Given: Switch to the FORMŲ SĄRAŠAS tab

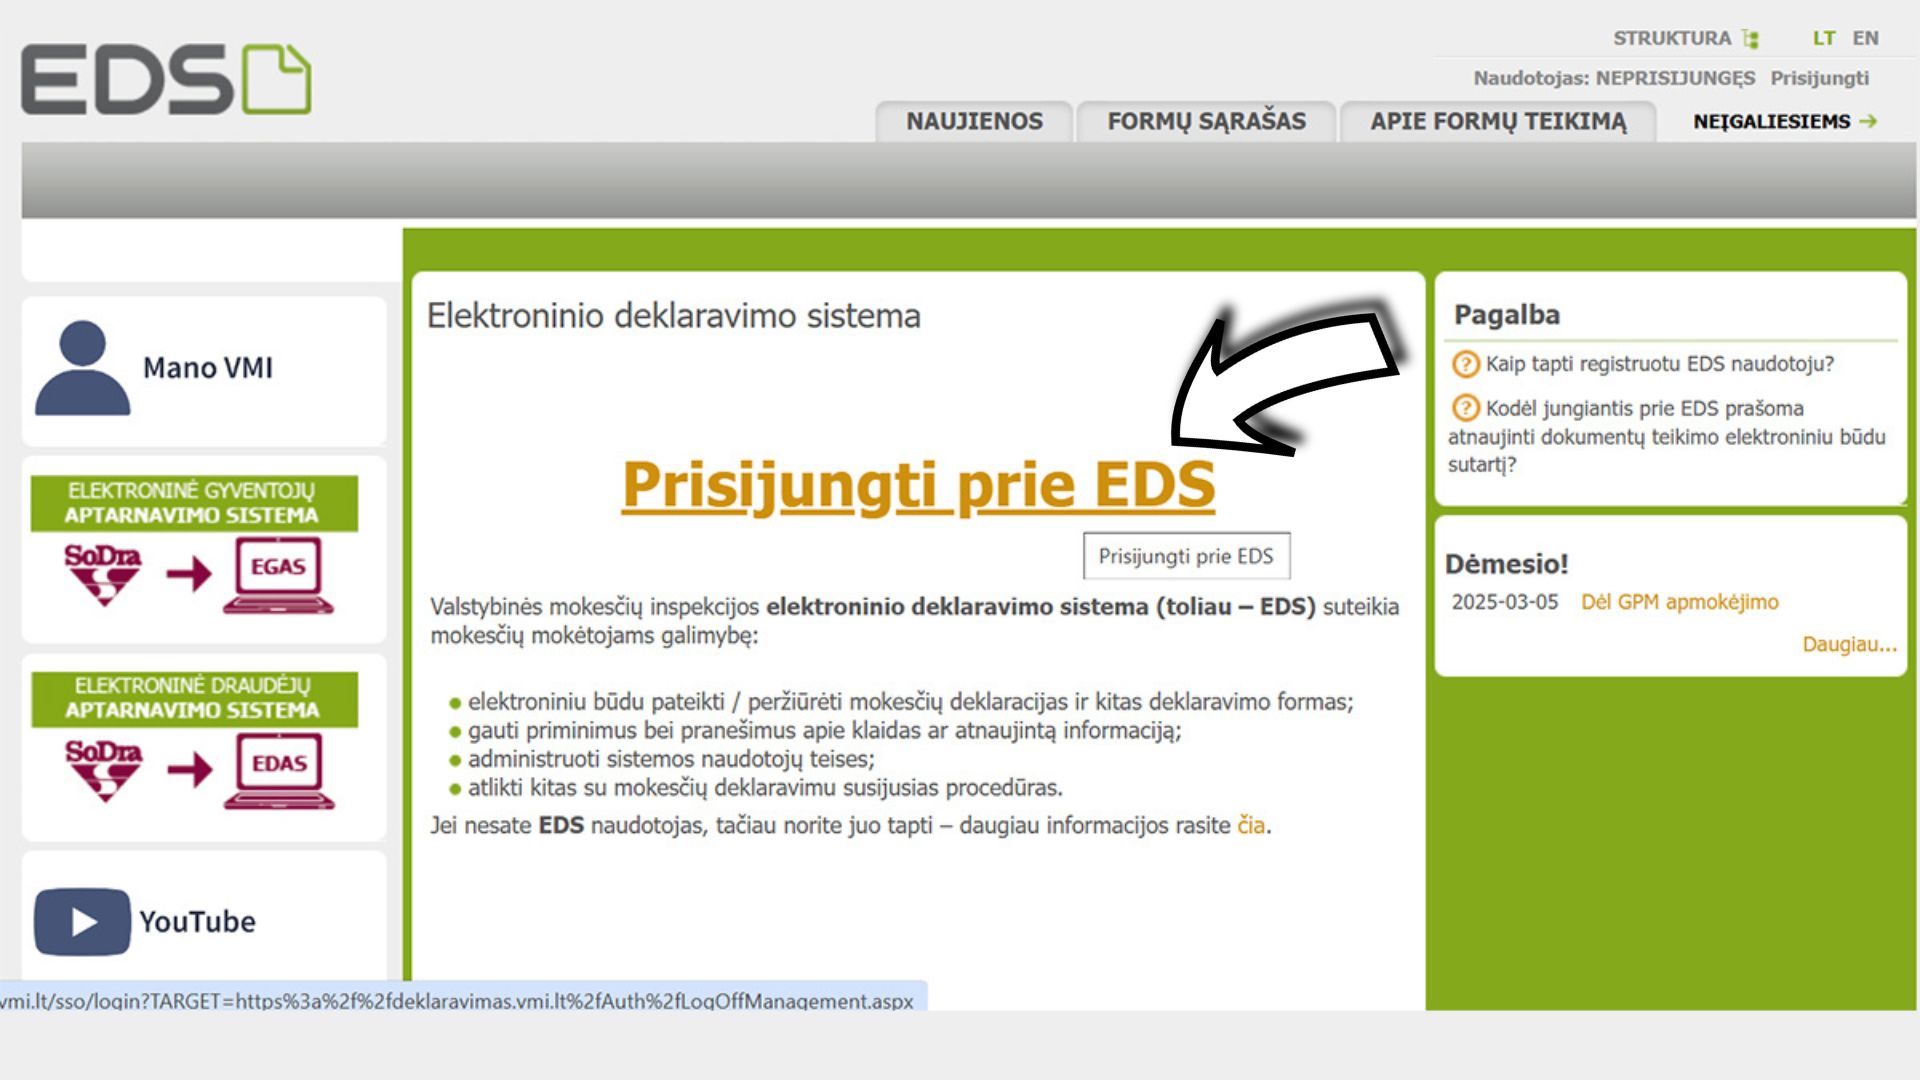Looking at the screenshot, I should click(x=1206, y=121).
